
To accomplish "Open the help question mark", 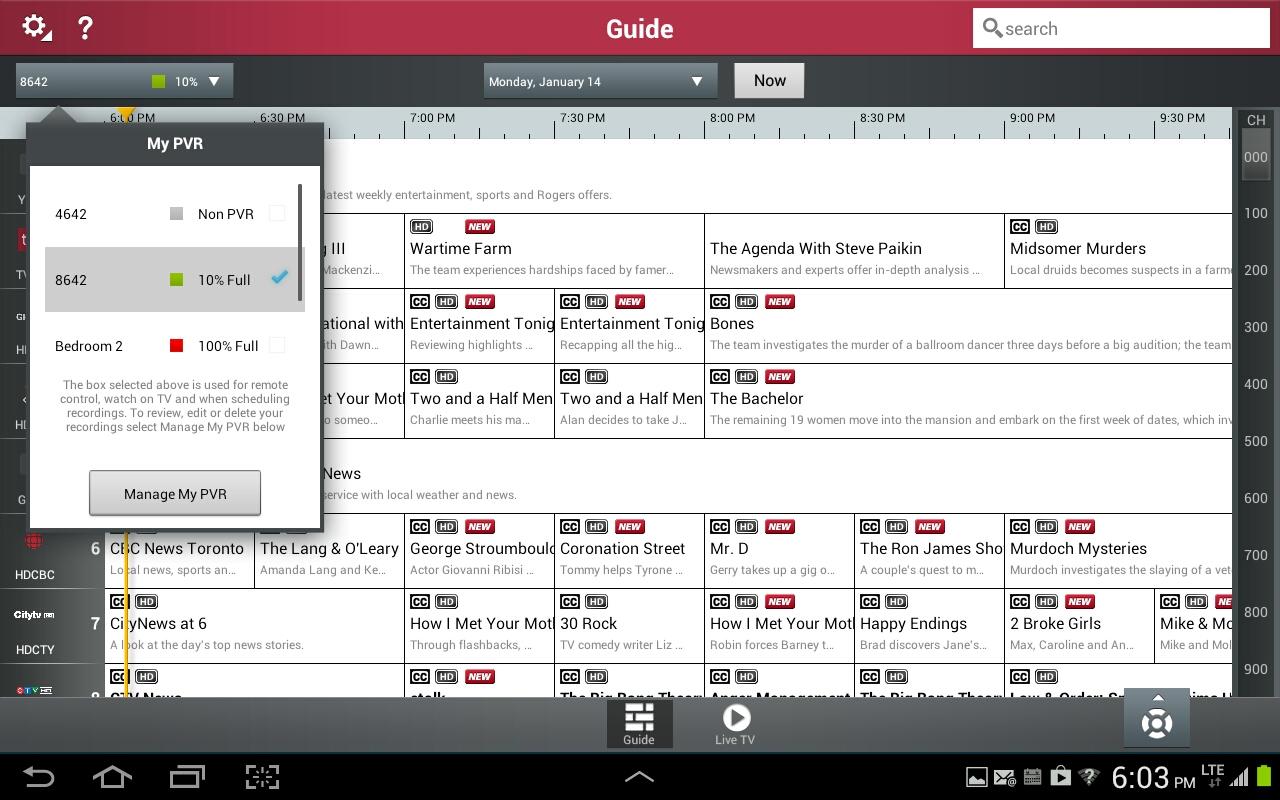I will pyautogui.click(x=85, y=27).
